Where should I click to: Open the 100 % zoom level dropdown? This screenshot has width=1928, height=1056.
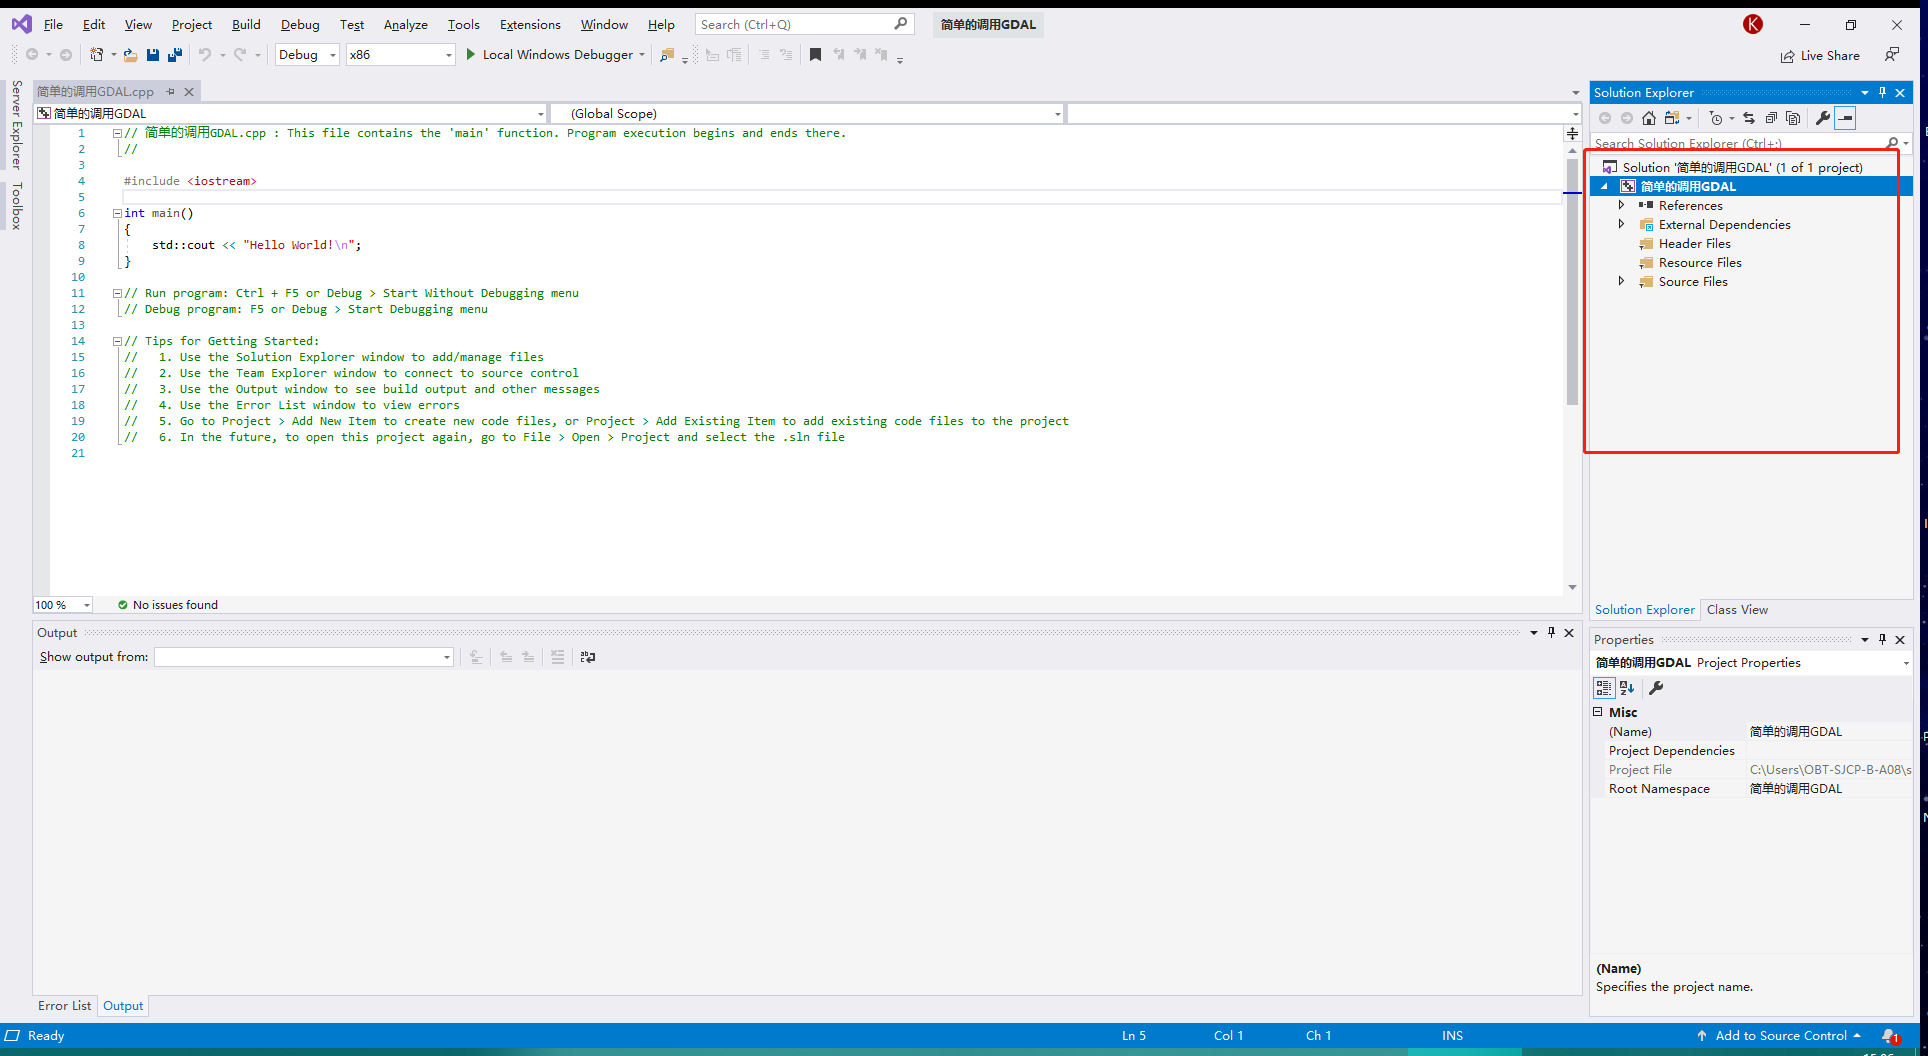point(63,605)
